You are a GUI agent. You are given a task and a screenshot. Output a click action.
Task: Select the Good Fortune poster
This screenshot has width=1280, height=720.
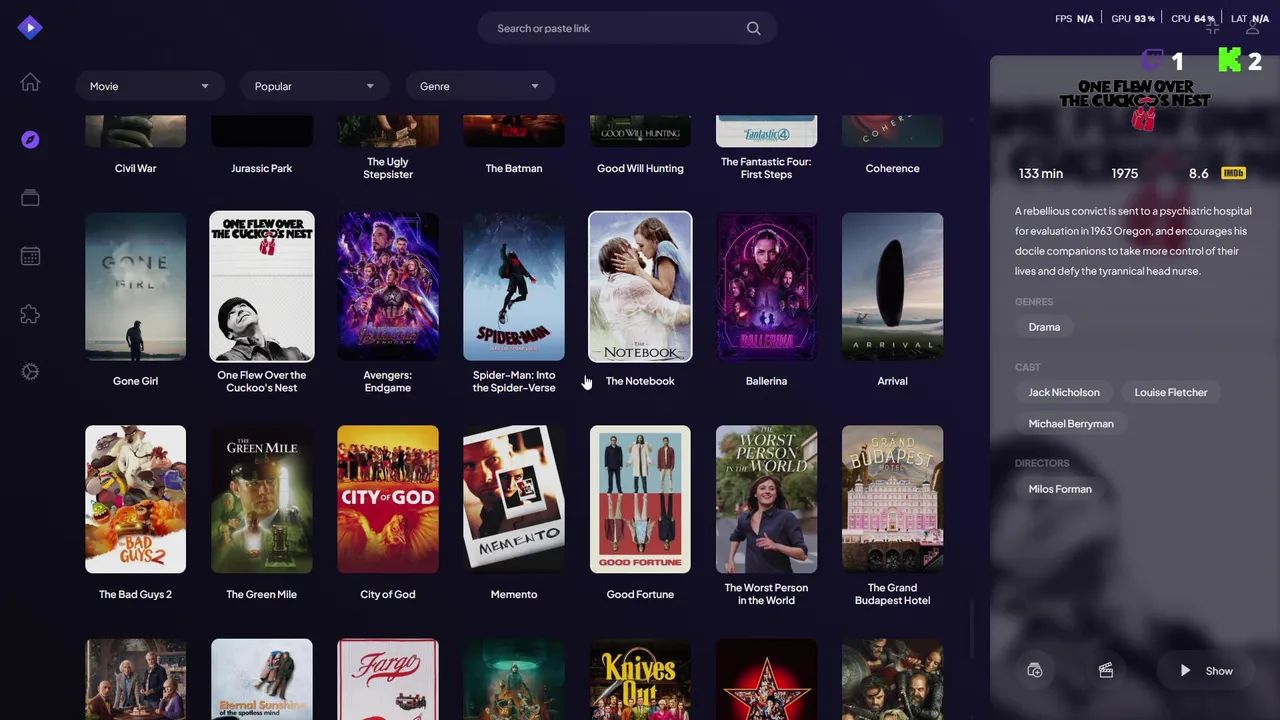click(640, 499)
